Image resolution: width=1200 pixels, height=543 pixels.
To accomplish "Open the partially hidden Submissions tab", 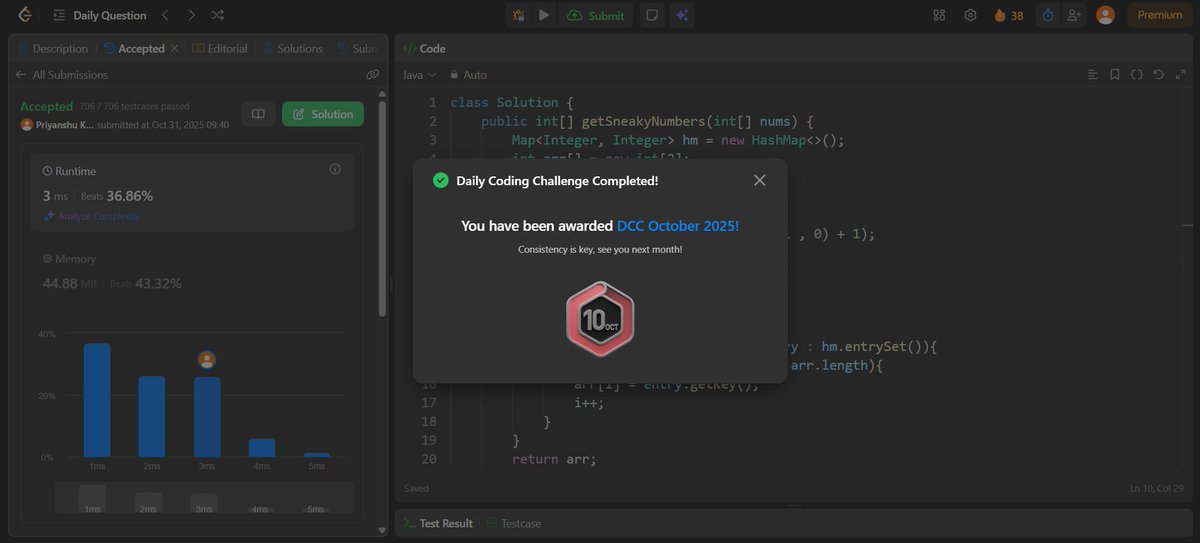I will coord(359,48).
